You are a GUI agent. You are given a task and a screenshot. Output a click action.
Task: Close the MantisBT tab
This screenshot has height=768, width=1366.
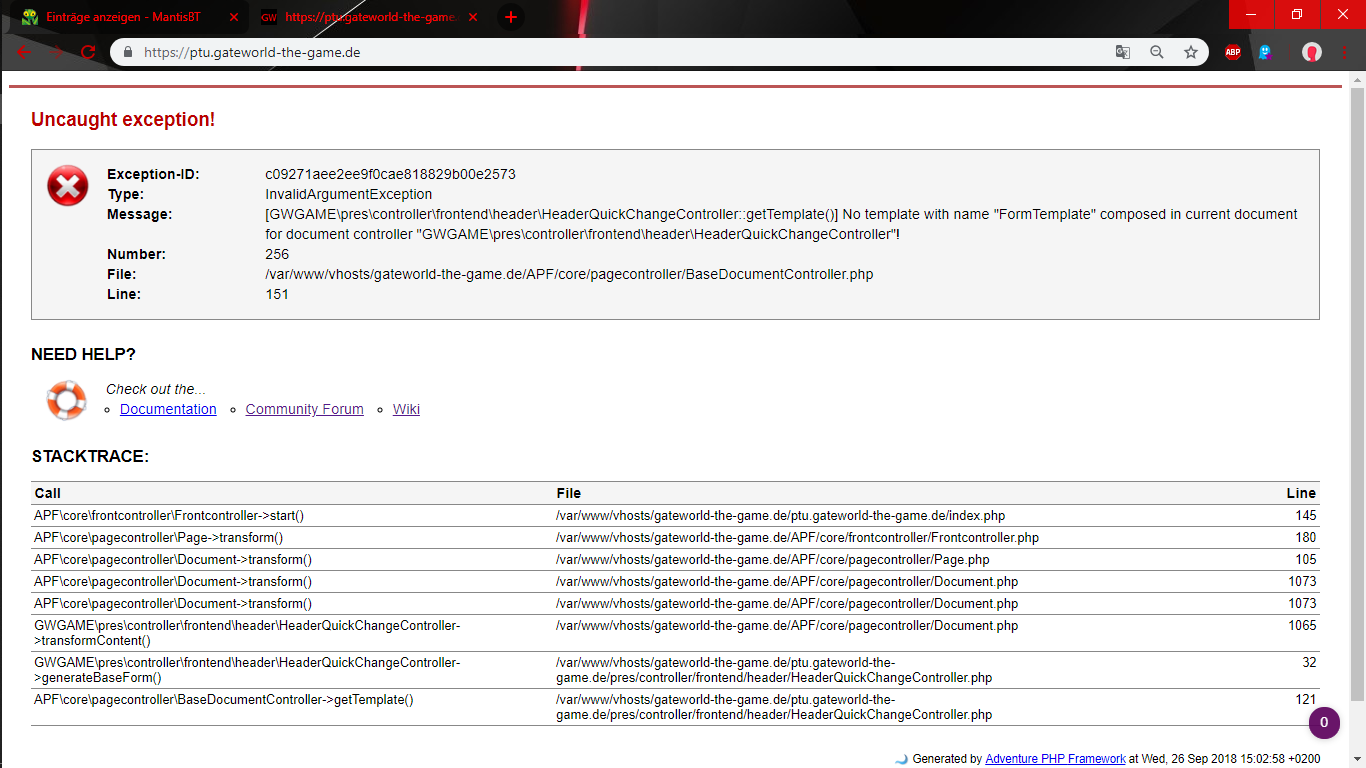[x=234, y=17]
